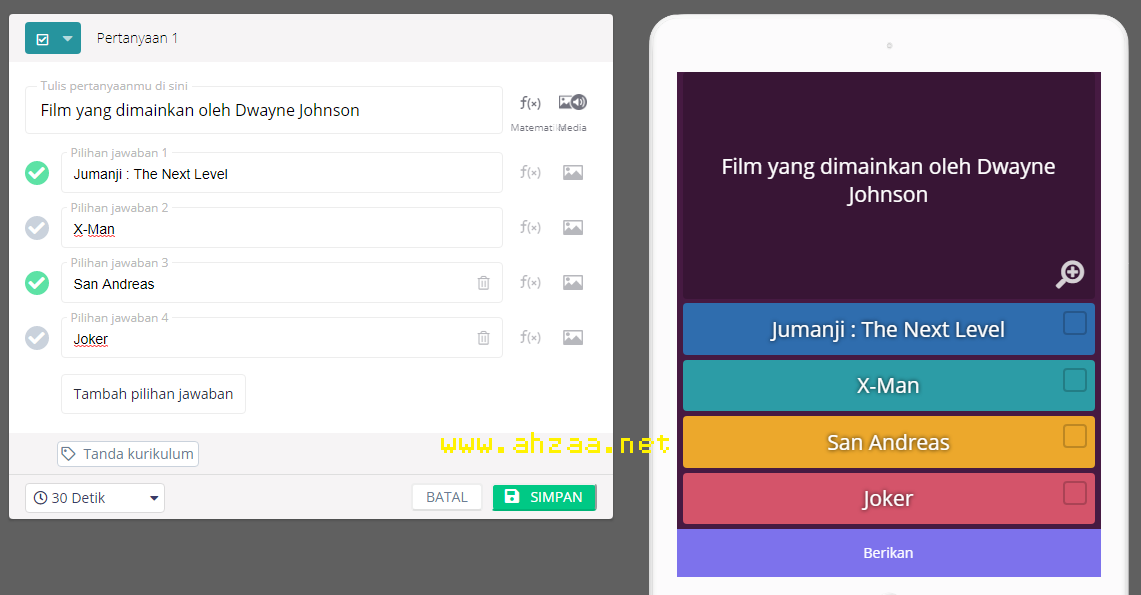Tick Joker checkbox in preview
This screenshot has height=595, width=1141.
point(1075,493)
